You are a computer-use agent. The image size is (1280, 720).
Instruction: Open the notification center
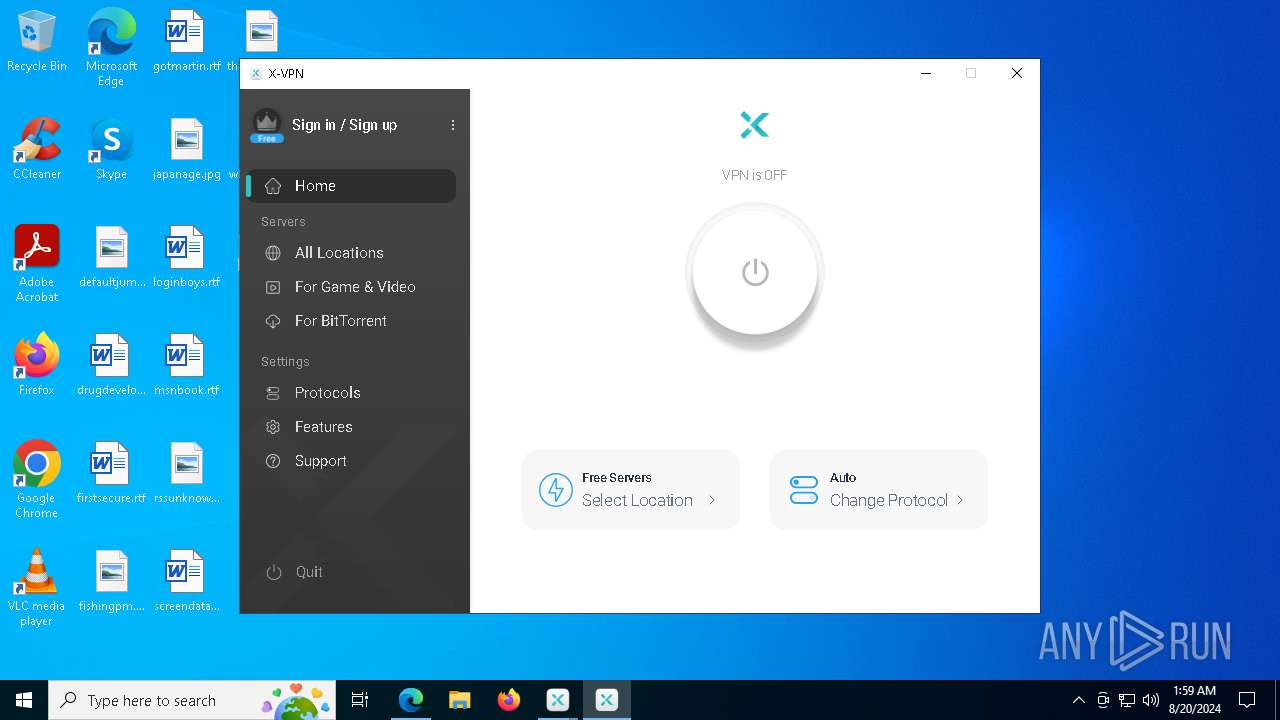click(x=1247, y=700)
